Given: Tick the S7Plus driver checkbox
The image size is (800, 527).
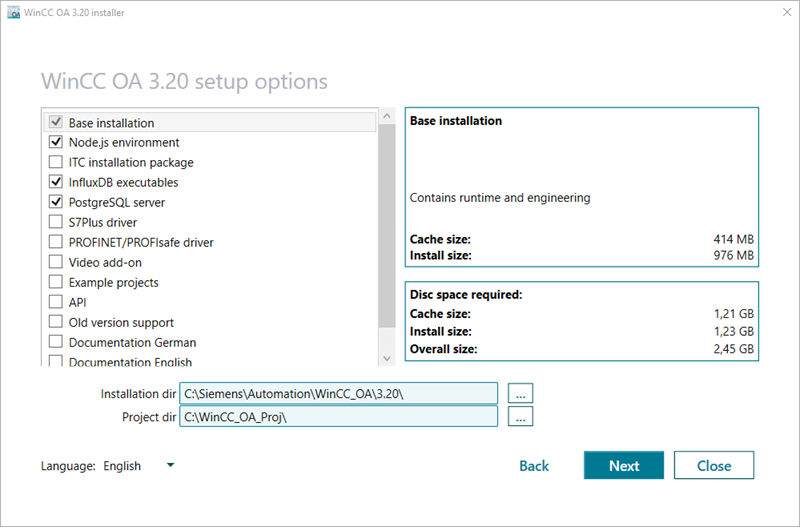Looking at the screenshot, I should 56,223.
